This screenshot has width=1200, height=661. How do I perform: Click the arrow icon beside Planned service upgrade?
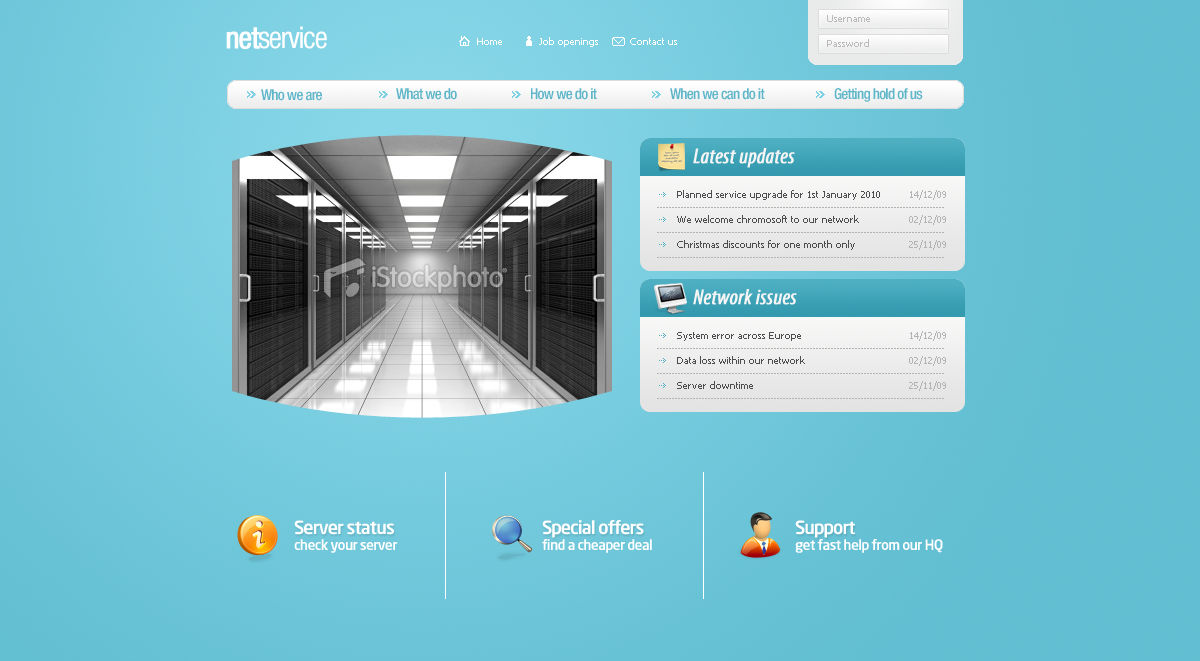pyautogui.click(x=662, y=195)
